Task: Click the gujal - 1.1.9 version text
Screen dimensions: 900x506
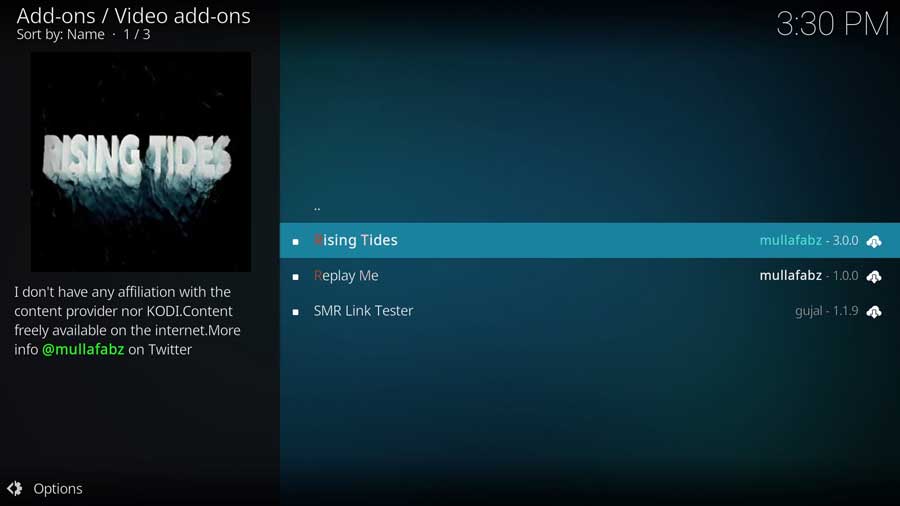Action: (827, 311)
